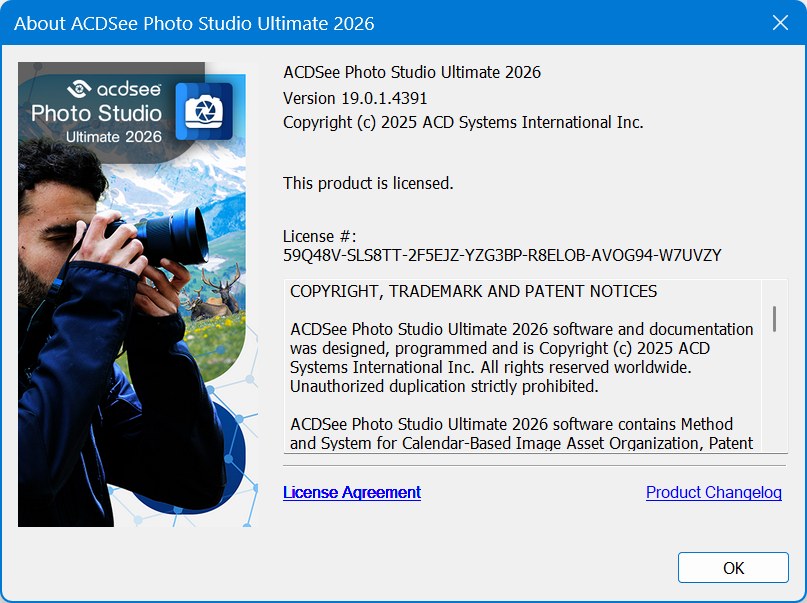The width and height of the screenshot is (807, 603).
Task: Click the 'This product is licensed' text
Action: tap(368, 183)
